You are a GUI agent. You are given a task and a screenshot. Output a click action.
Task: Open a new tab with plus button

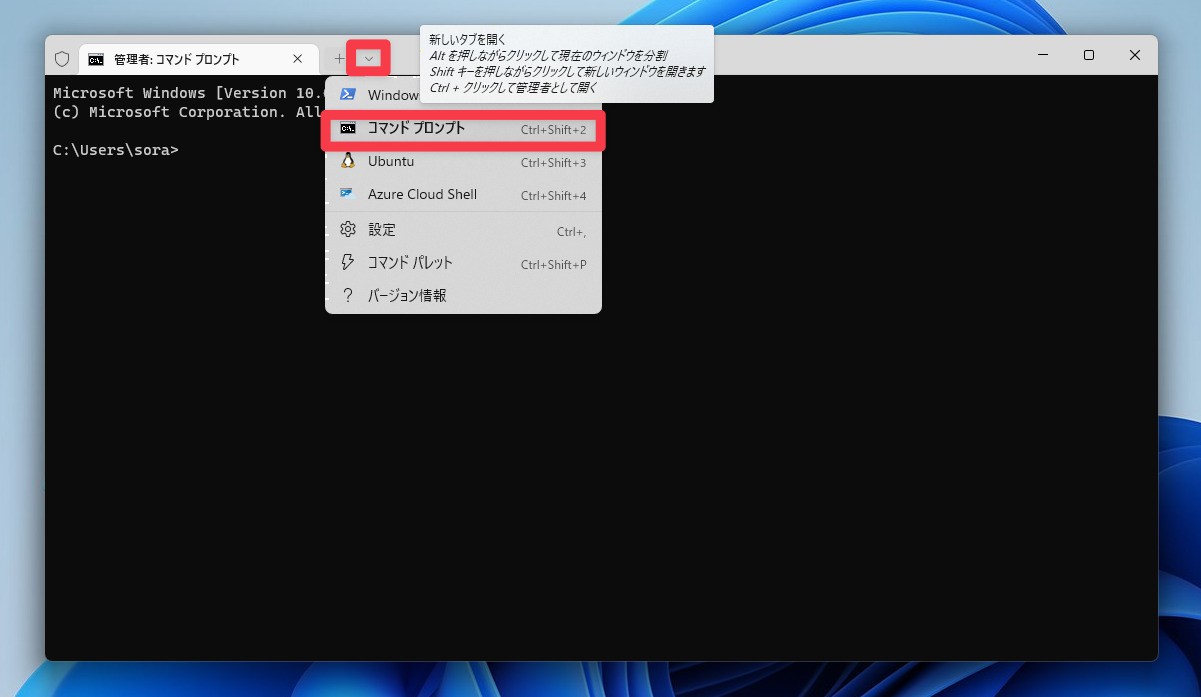[x=339, y=59]
